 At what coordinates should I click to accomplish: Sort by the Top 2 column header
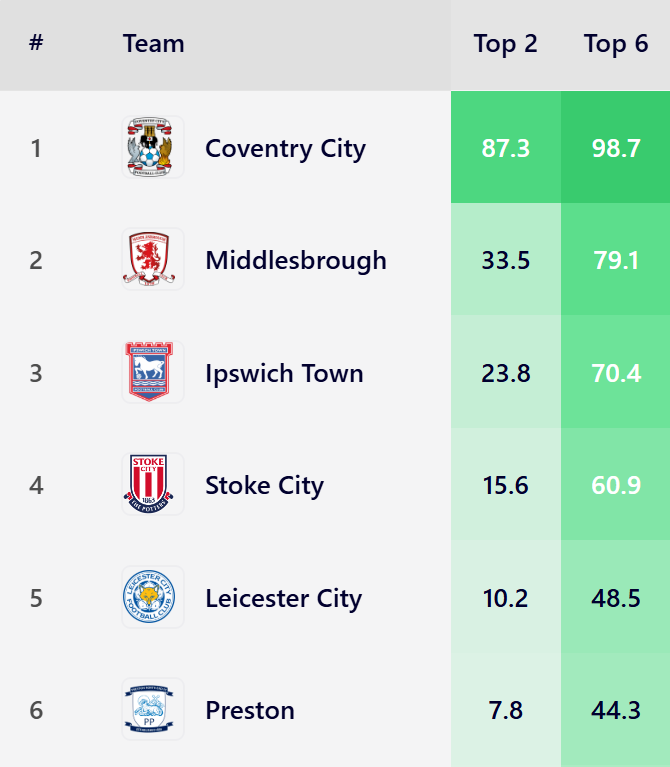pyautogui.click(x=505, y=44)
